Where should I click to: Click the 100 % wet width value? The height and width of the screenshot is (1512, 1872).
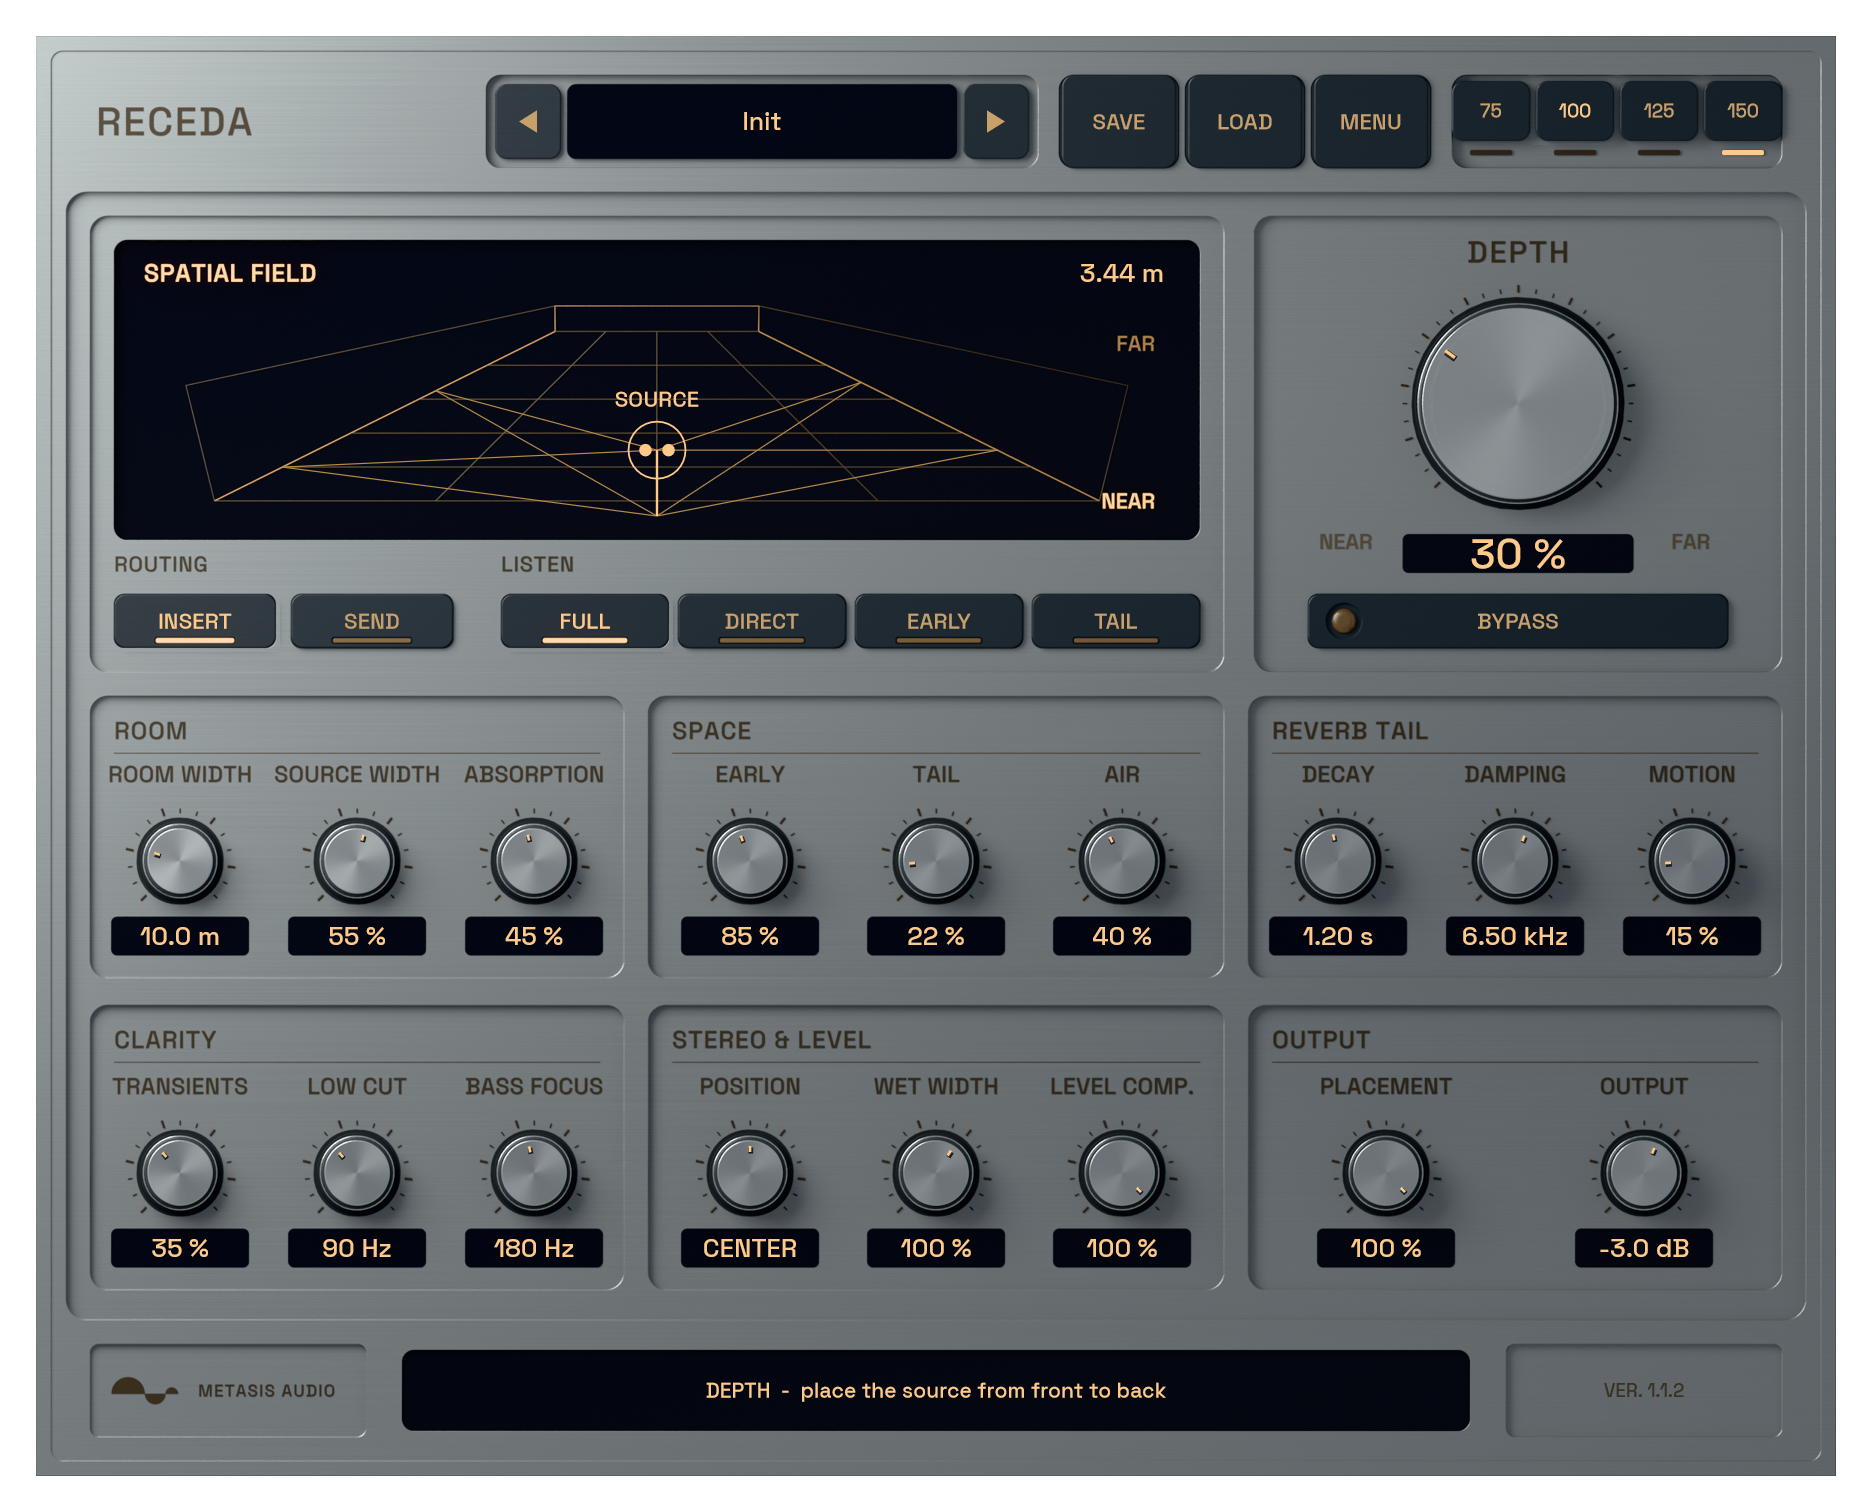click(x=936, y=1248)
